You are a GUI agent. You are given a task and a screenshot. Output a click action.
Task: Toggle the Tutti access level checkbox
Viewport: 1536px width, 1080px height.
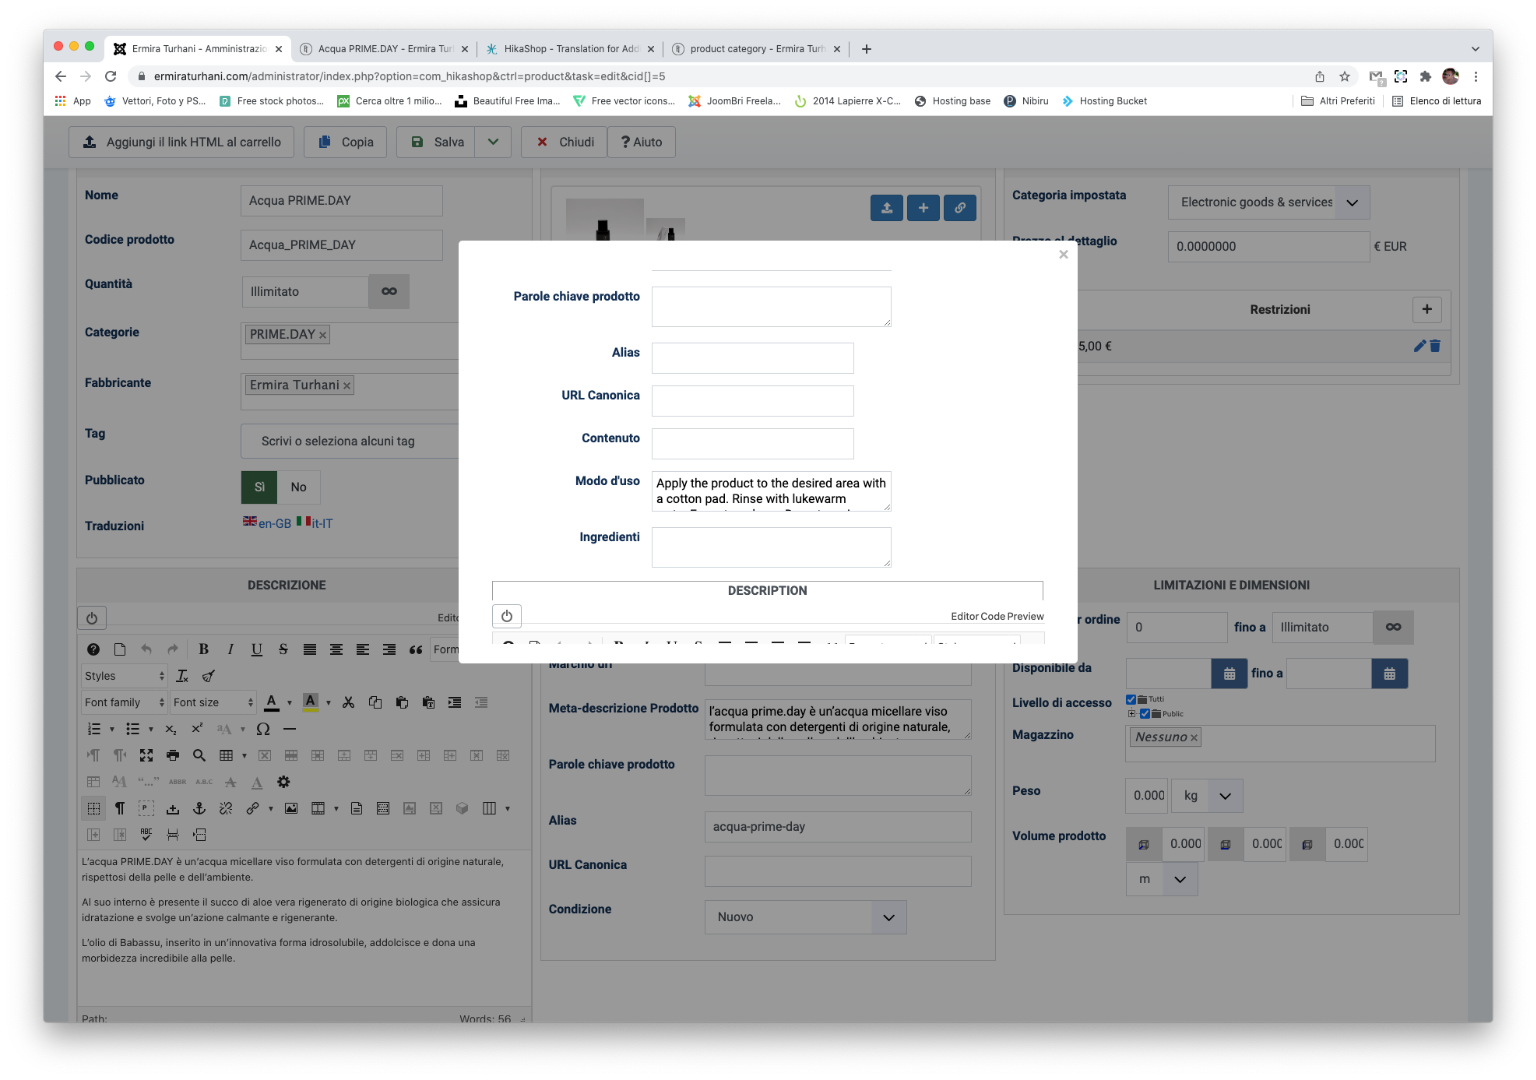(1131, 700)
